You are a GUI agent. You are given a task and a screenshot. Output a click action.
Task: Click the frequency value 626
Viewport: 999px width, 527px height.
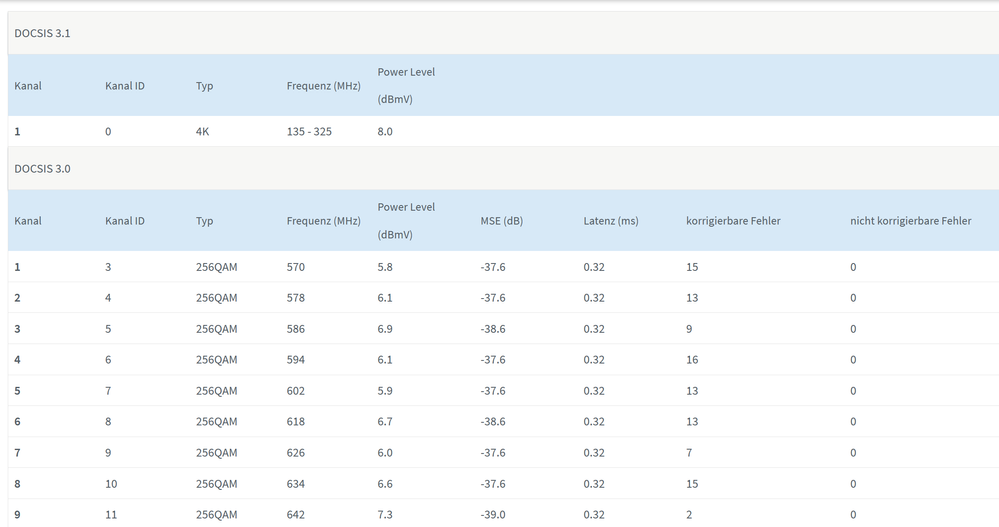[296, 453]
